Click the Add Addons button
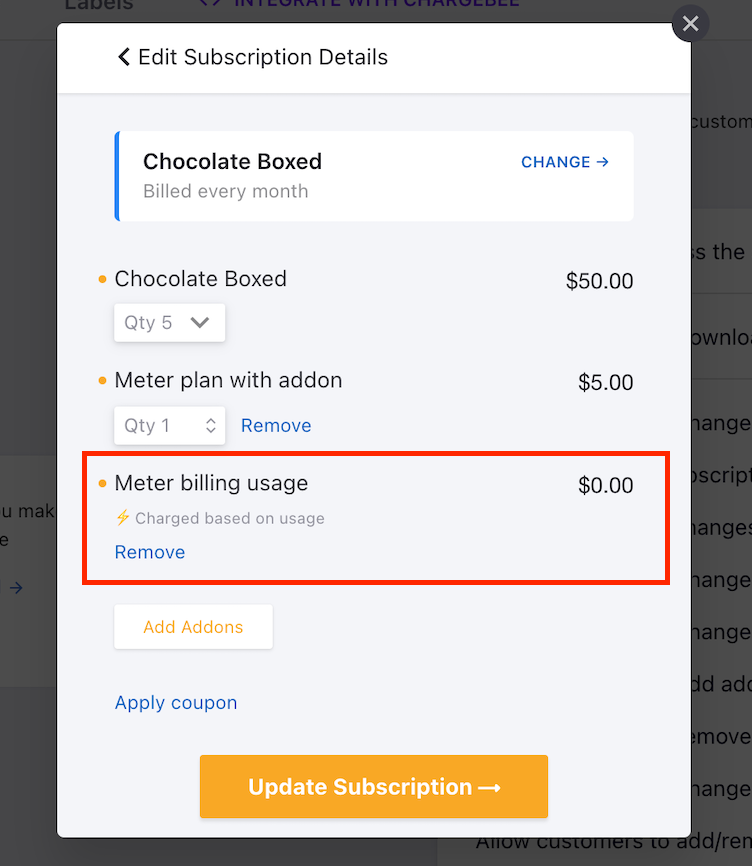 tap(193, 627)
